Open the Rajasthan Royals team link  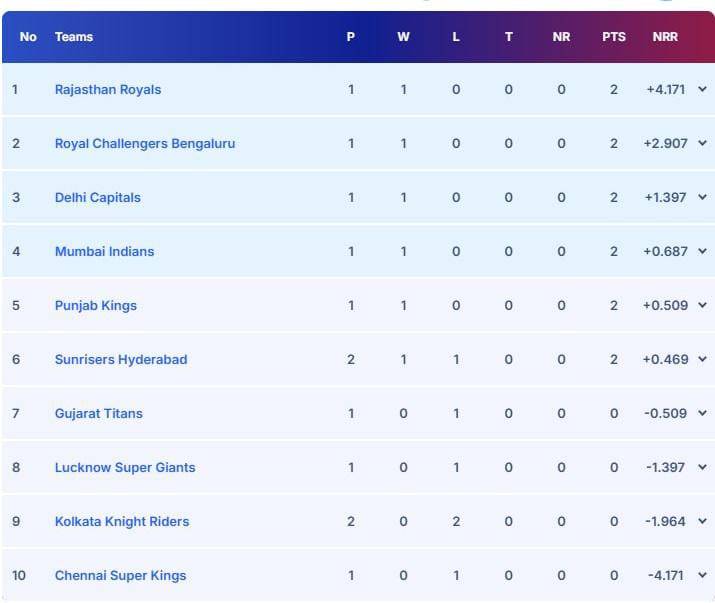[x=108, y=89]
